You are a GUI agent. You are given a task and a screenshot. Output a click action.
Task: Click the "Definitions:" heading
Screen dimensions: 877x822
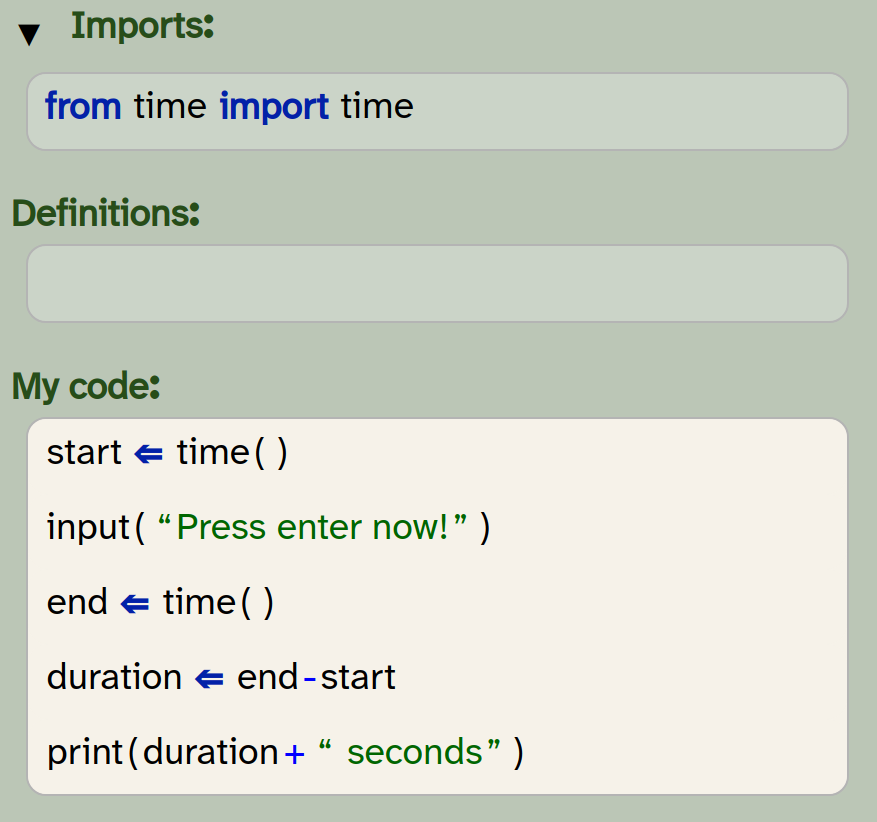106,213
